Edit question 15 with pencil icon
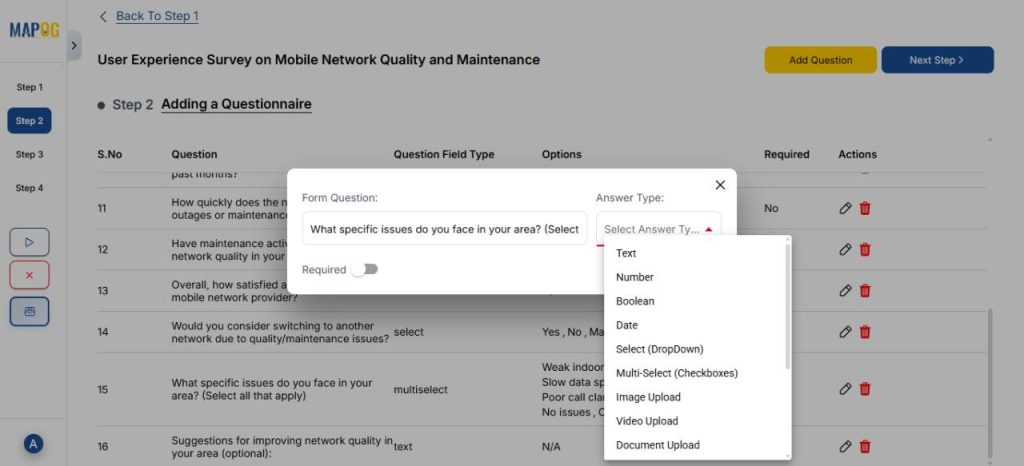This screenshot has height=466, width=1024. click(x=845, y=389)
